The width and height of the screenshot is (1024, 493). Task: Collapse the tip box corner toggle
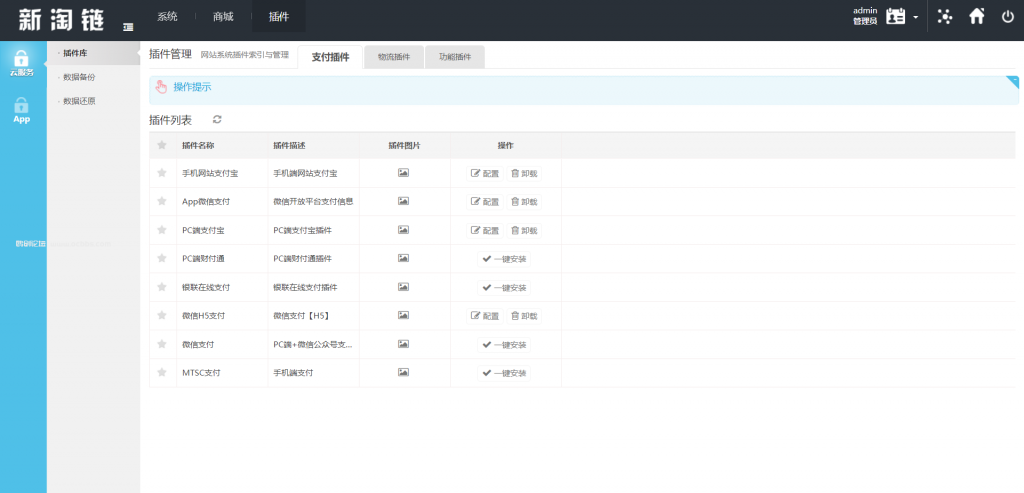tap(1013, 82)
